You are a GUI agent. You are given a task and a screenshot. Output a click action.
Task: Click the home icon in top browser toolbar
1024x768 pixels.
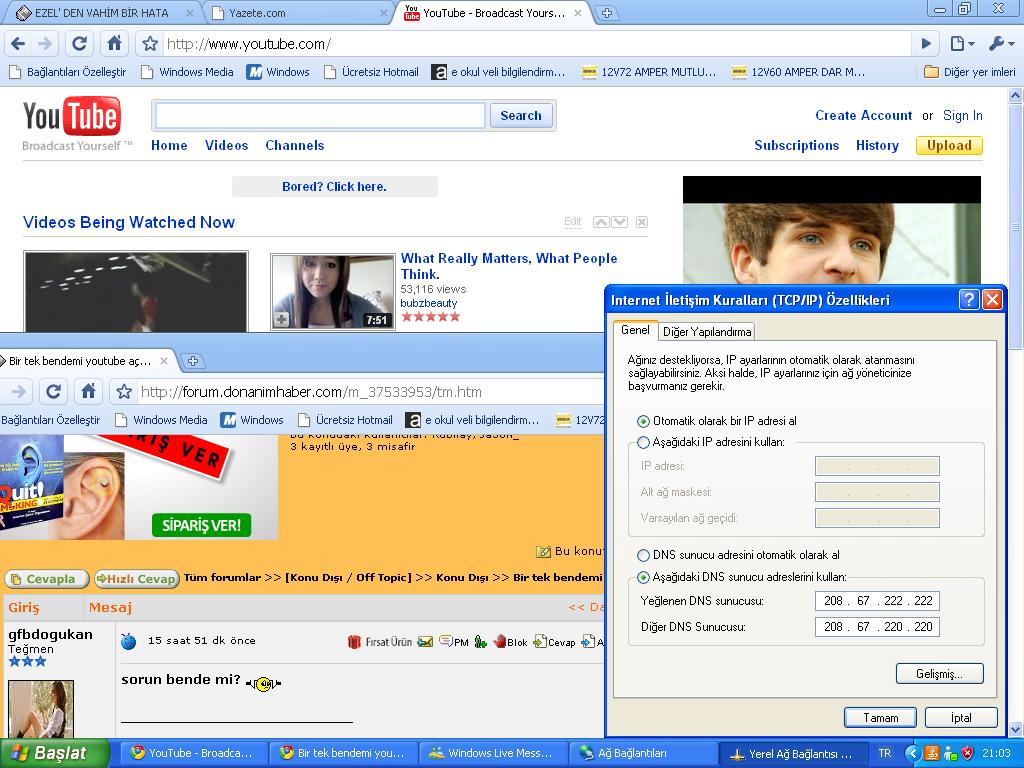point(114,44)
